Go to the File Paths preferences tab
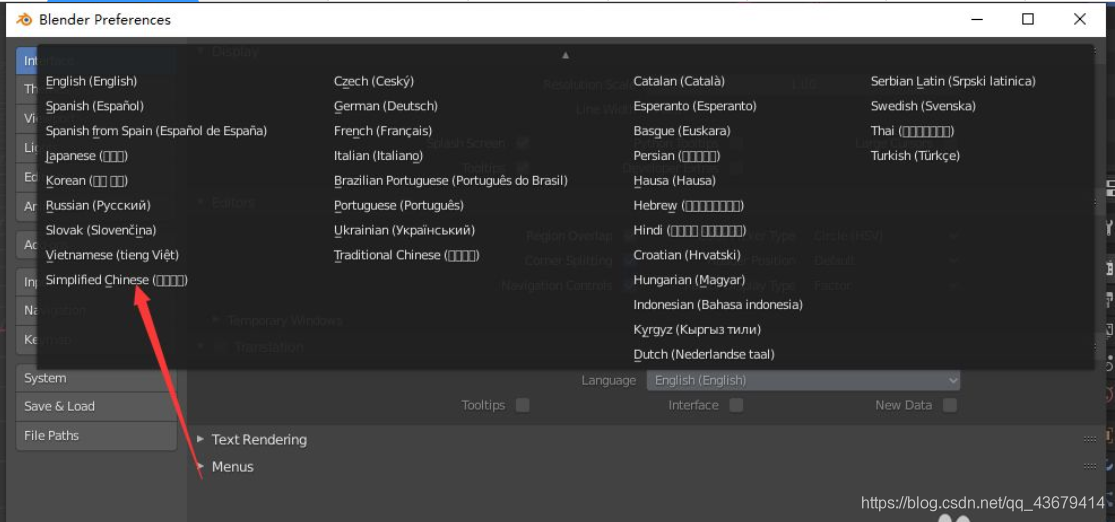This screenshot has height=522, width=1115. (96, 436)
